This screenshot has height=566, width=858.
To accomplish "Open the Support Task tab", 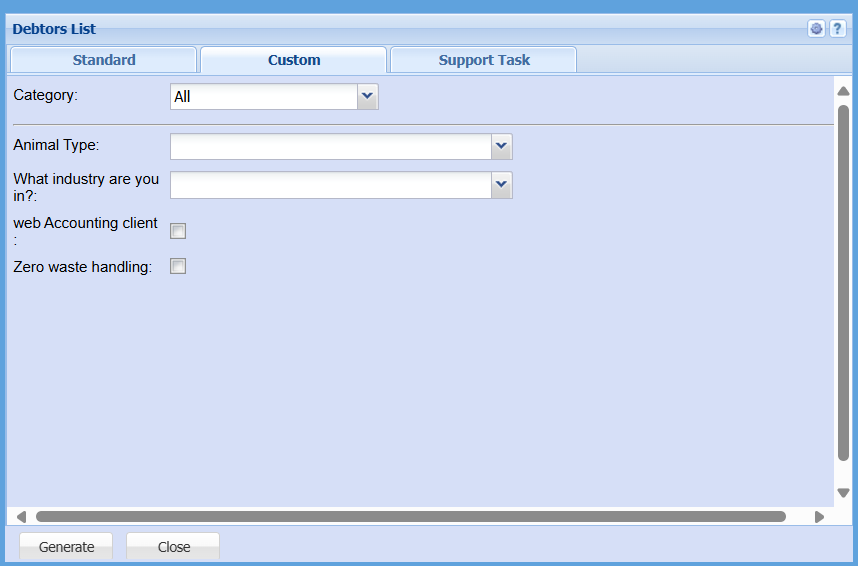I will (x=484, y=60).
